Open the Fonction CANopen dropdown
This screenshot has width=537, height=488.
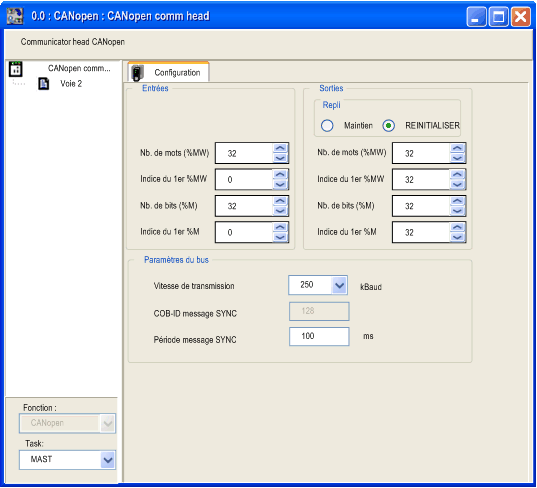108,424
